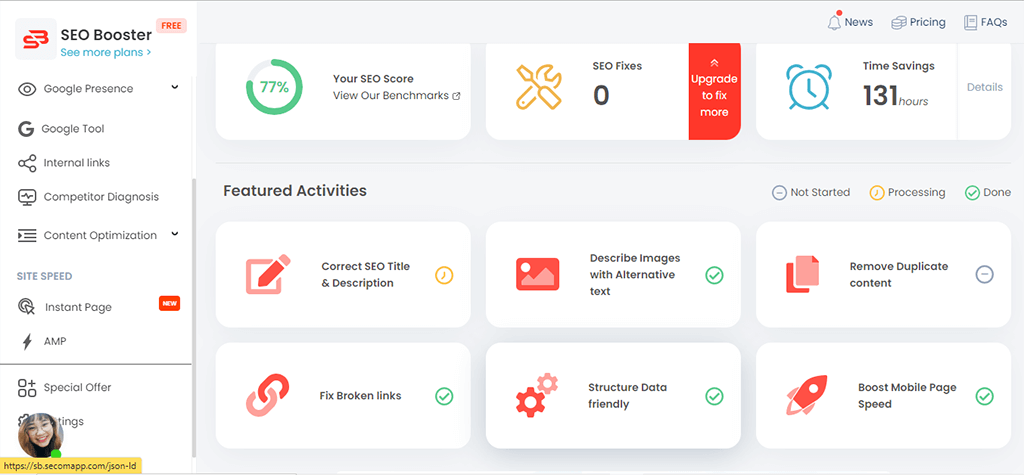Open the News link in header
Image resolution: width=1024 pixels, height=475 pixels.
click(850, 22)
